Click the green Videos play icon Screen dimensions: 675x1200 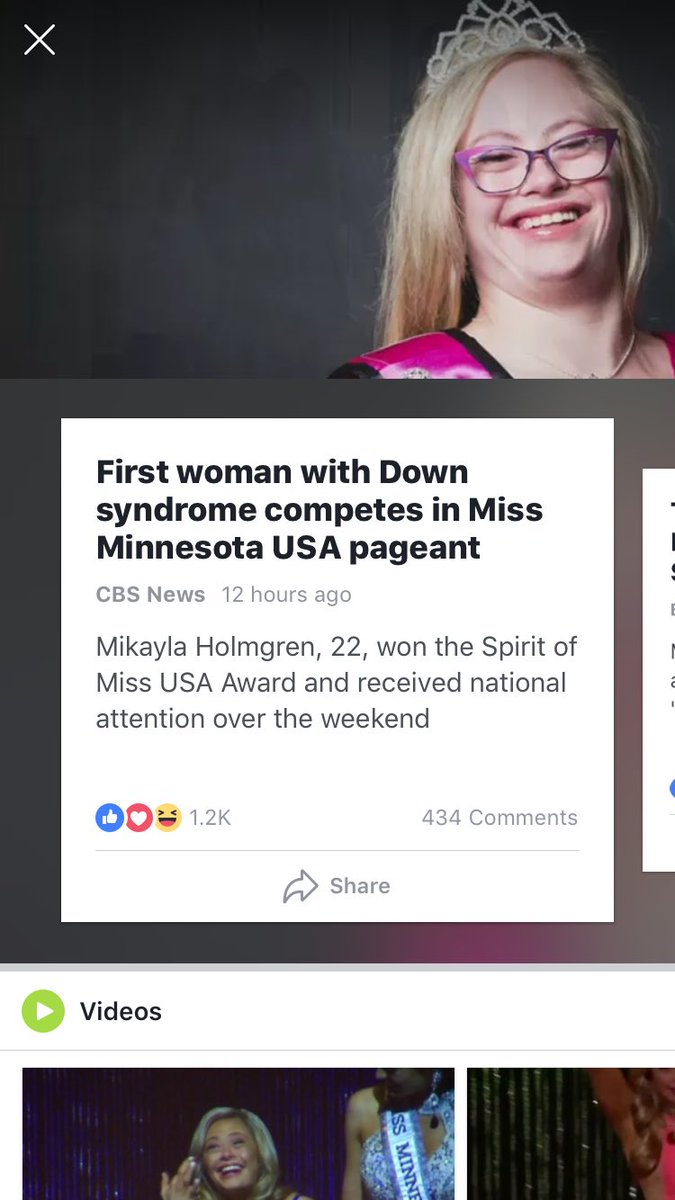point(43,1011)
